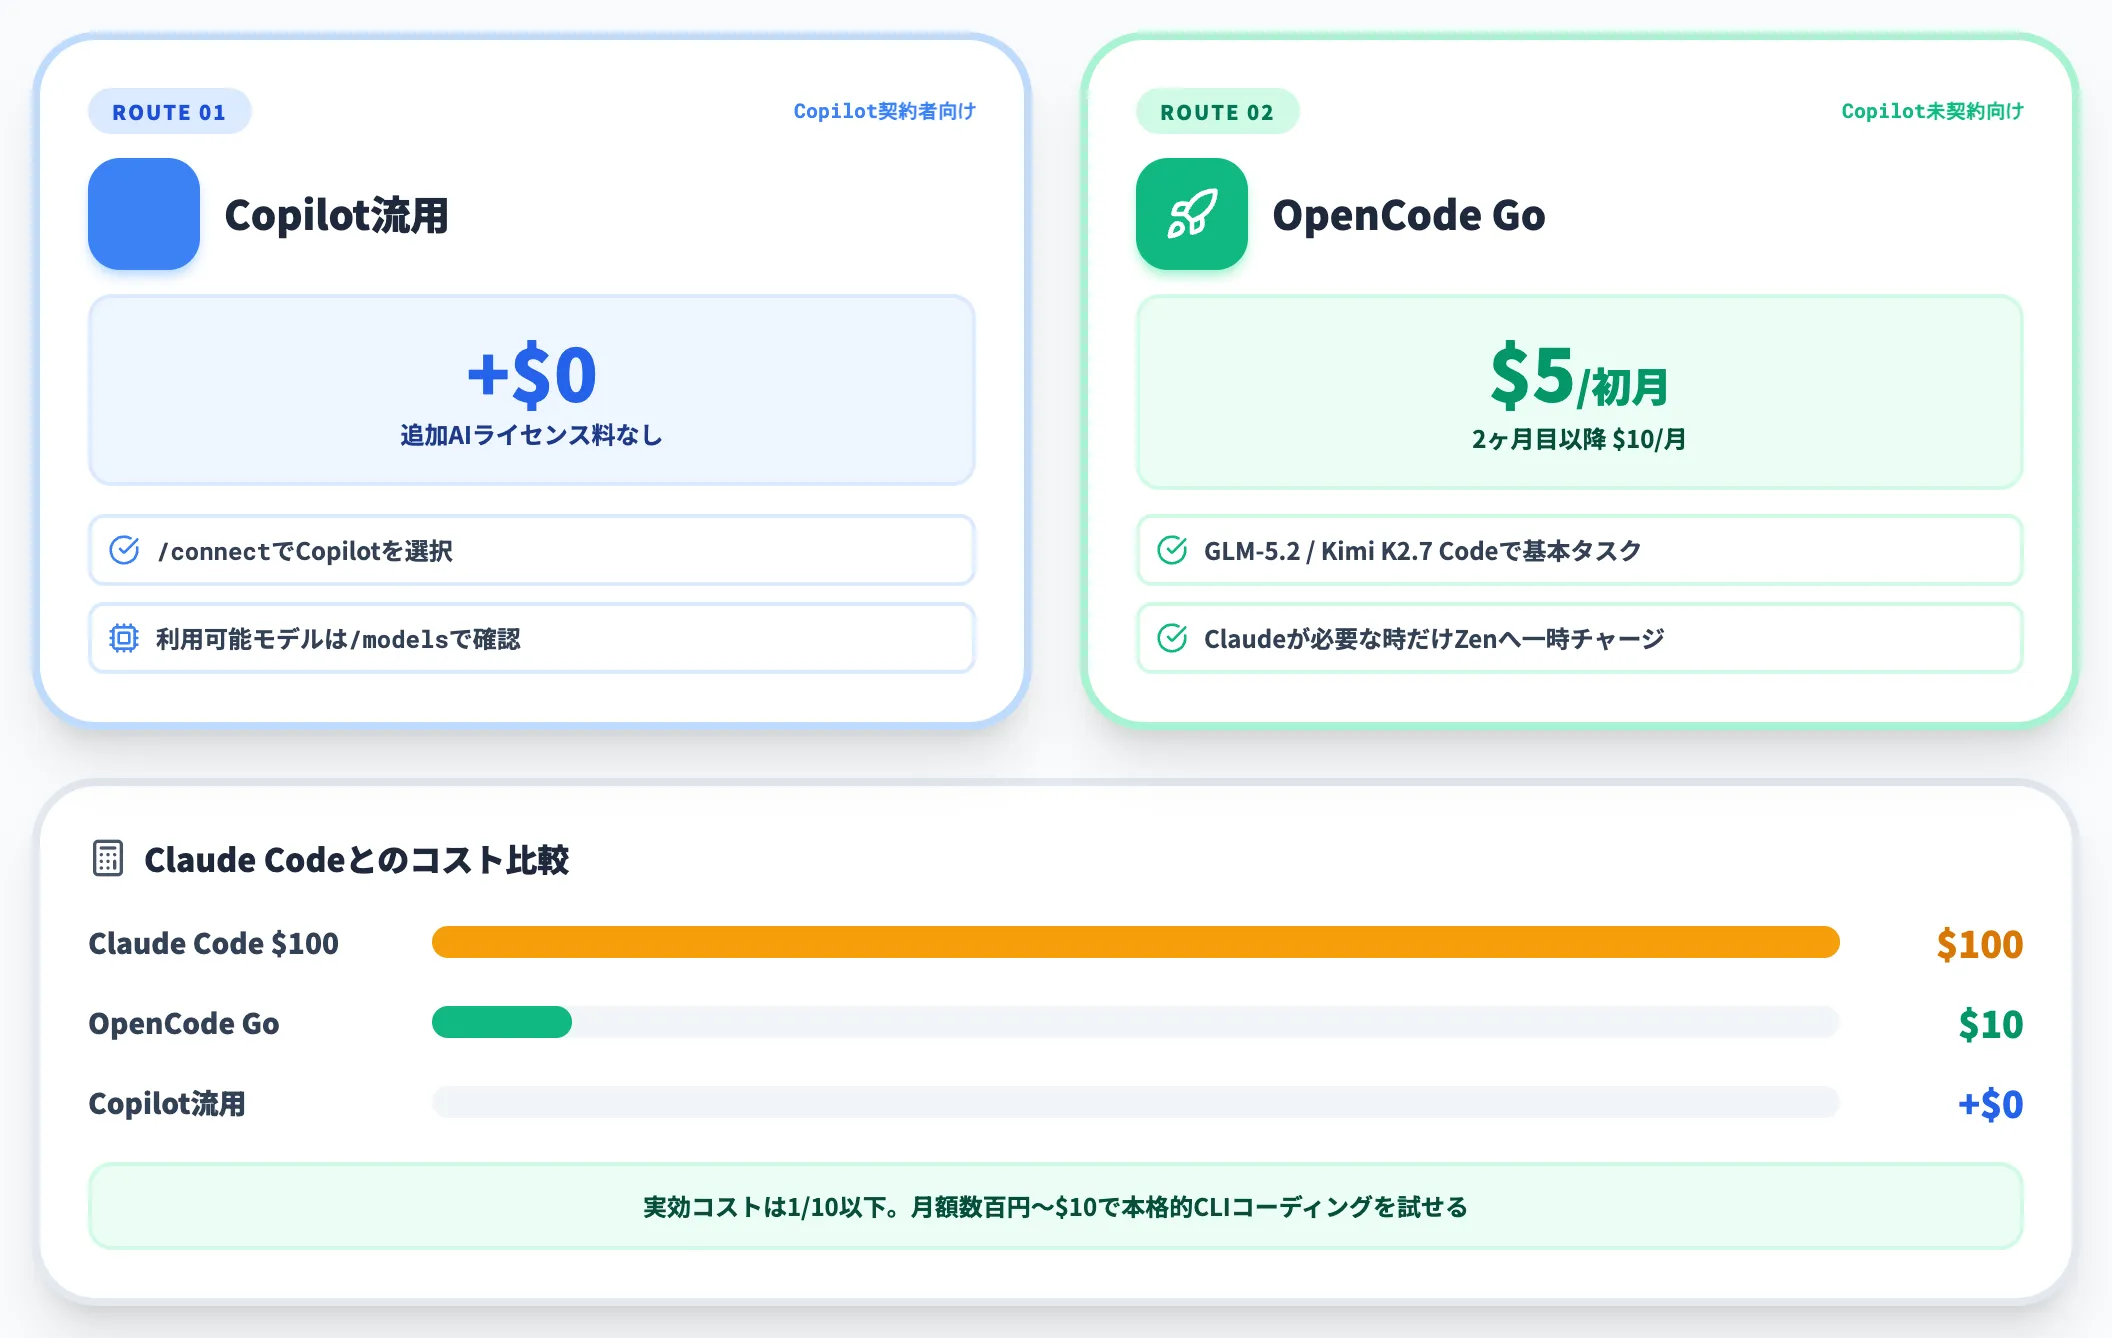Click the Claude Codeとのコスト比較 heading

[x=356, y=859]
